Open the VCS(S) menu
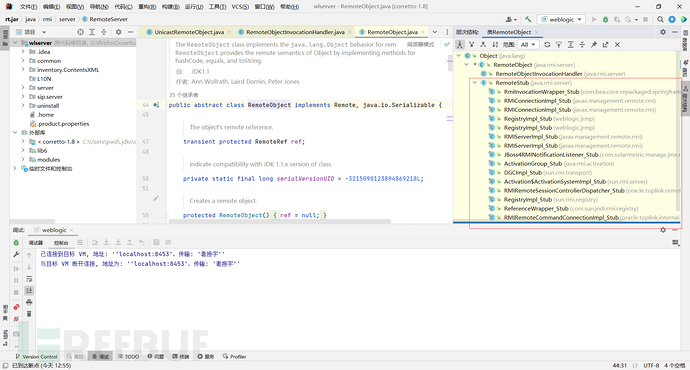The width and height of the screenshot is (690, 370). click(x=240, y=7)
